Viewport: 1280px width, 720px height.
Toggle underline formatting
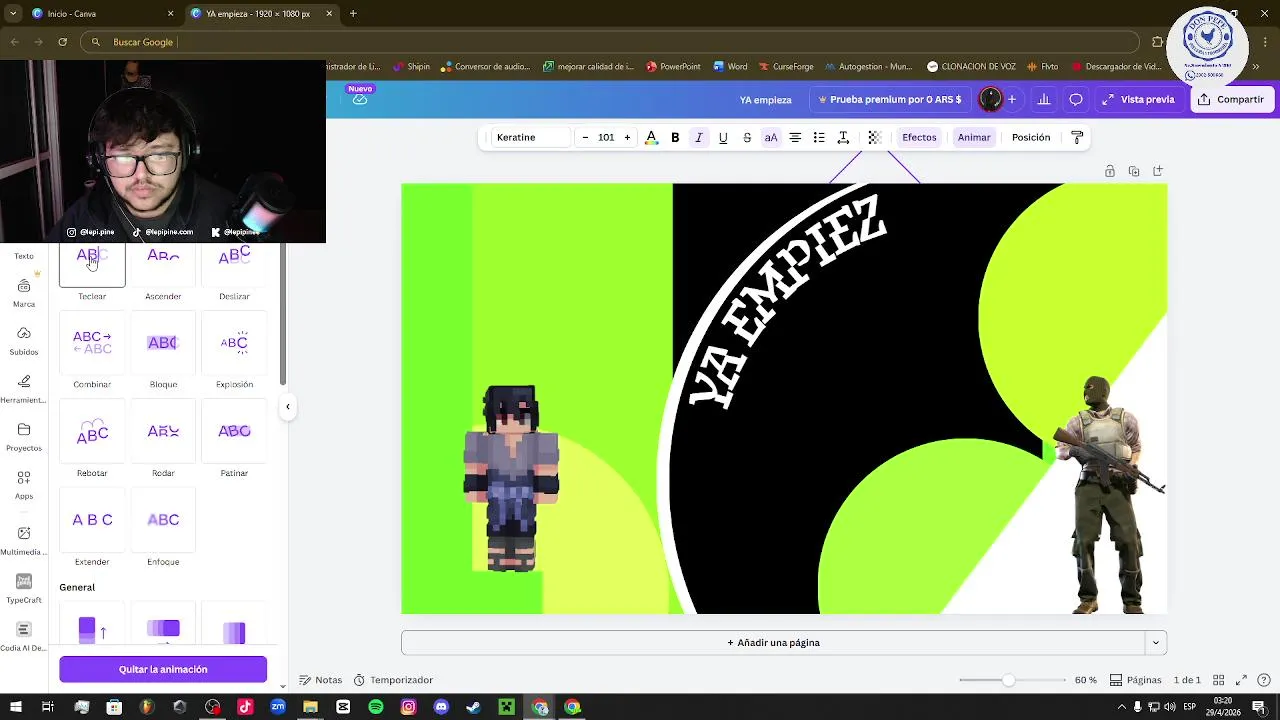pyautogui.click(x=723, y=137)
